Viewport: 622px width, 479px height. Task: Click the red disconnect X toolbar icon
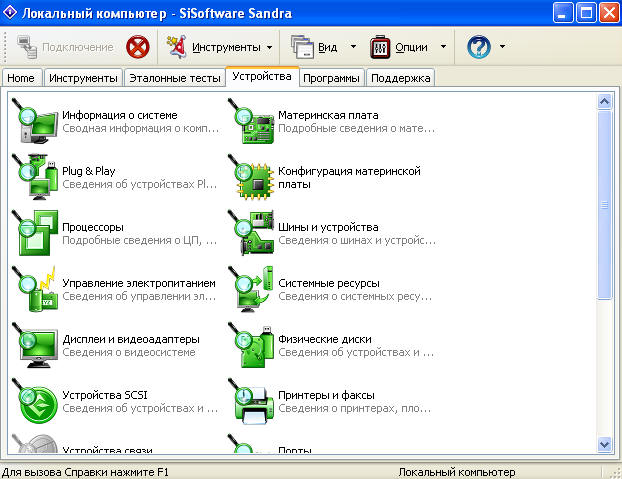tap(138, 47)
